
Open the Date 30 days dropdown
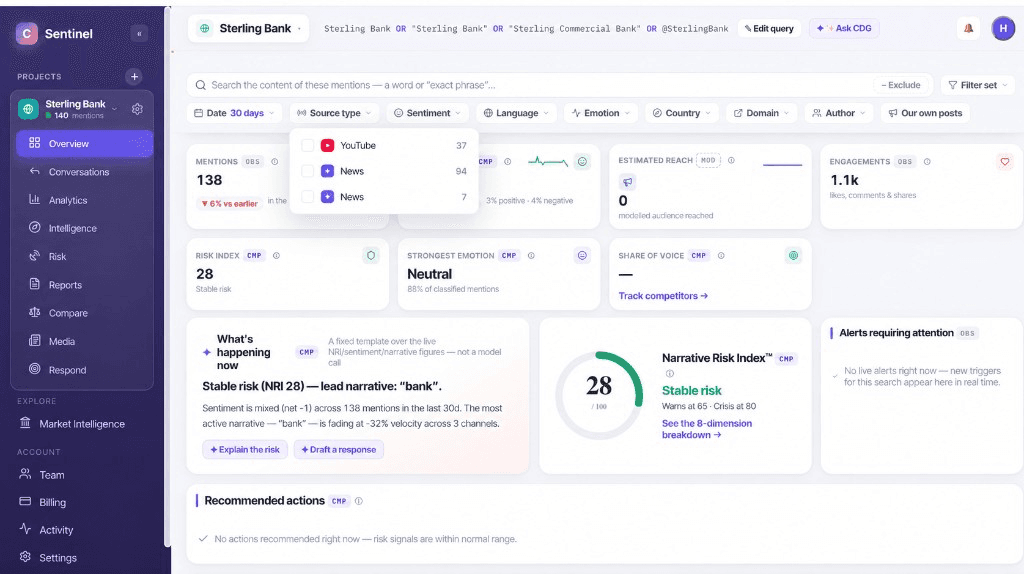tap(234, 113)
